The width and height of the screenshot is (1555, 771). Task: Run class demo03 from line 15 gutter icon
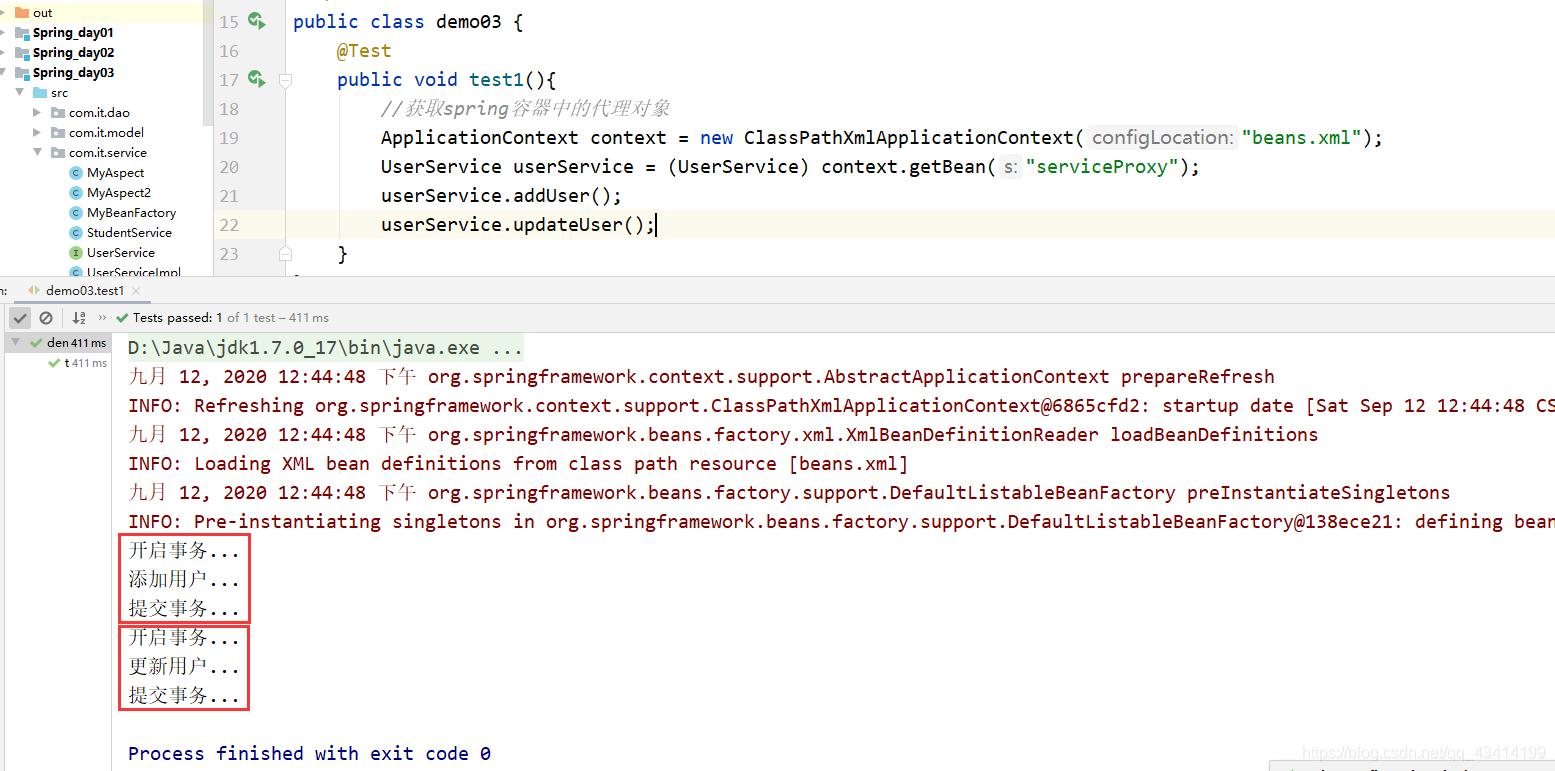(x=257, y=21)
